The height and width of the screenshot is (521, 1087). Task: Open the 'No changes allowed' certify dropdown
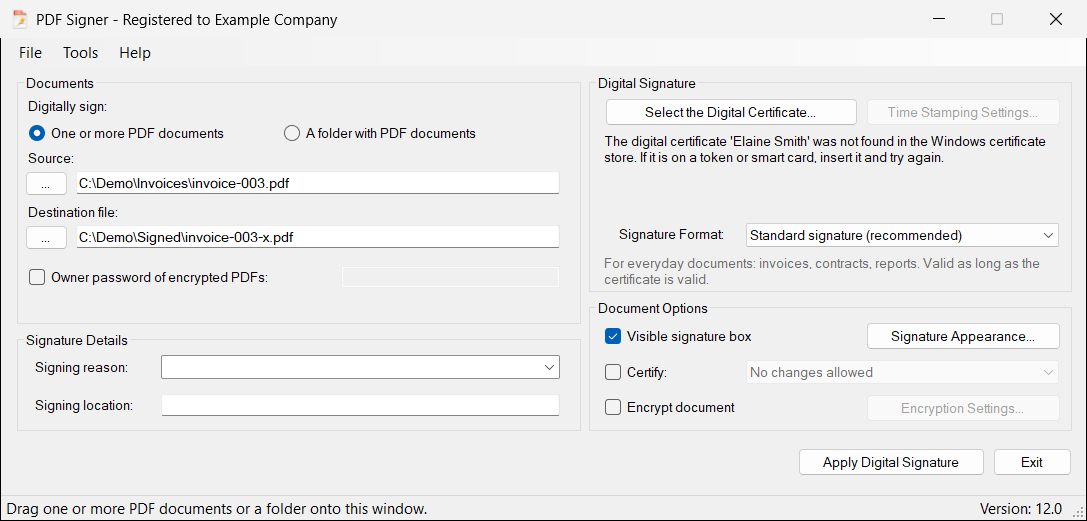coord(902,372)
